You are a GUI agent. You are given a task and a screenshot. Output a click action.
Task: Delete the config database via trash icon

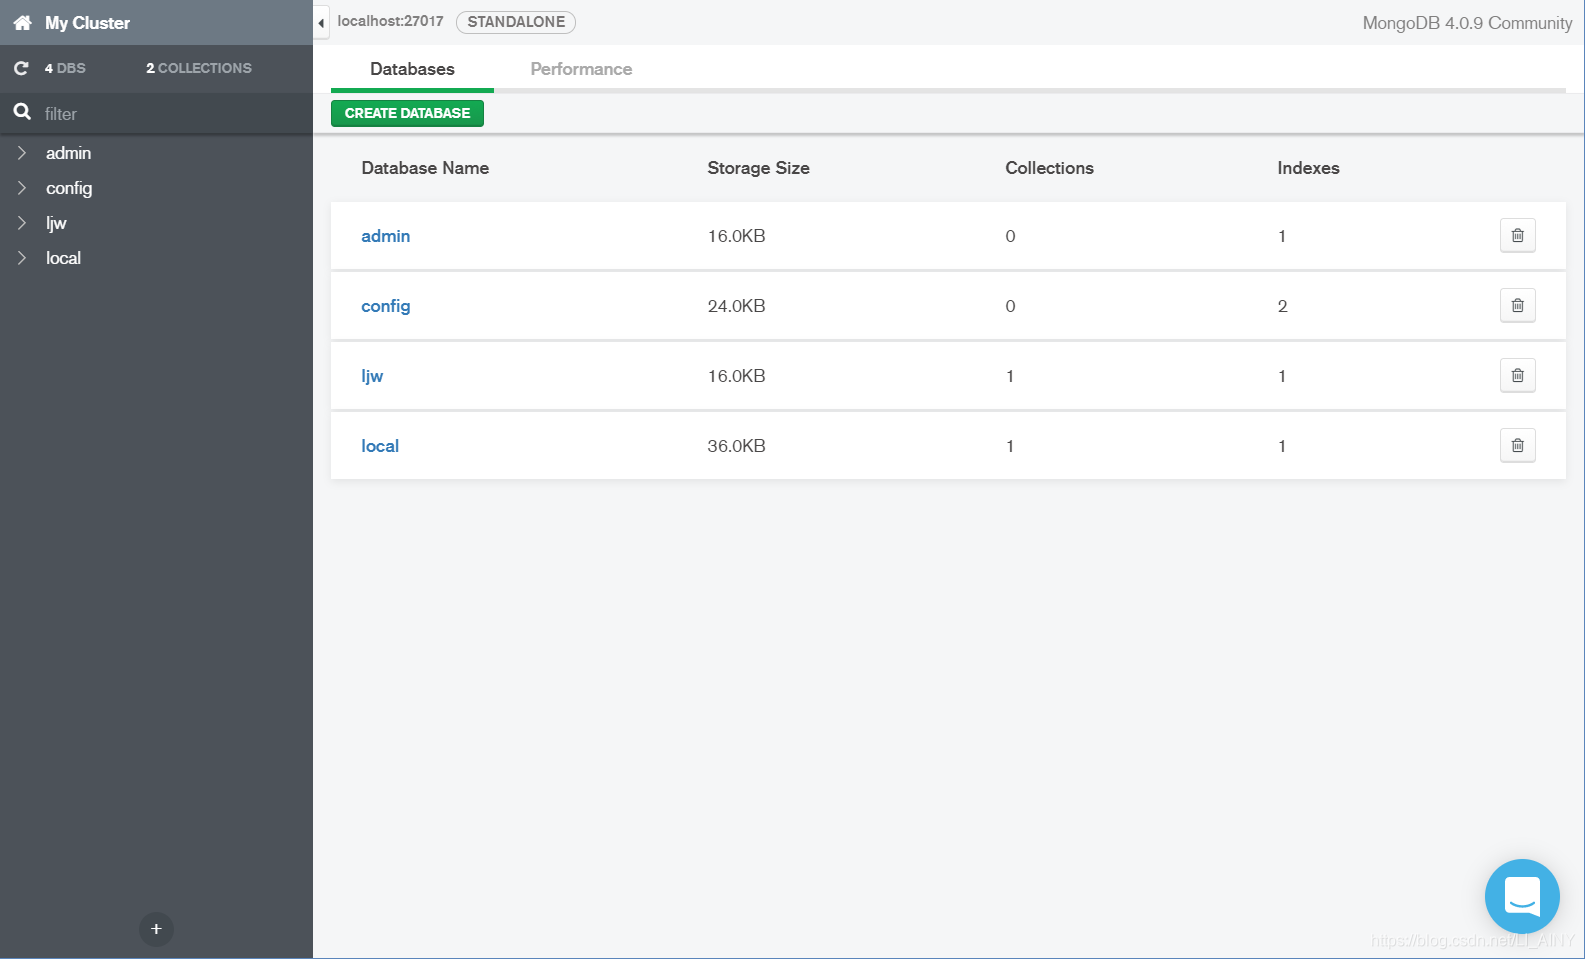(x=1517, y=305)
